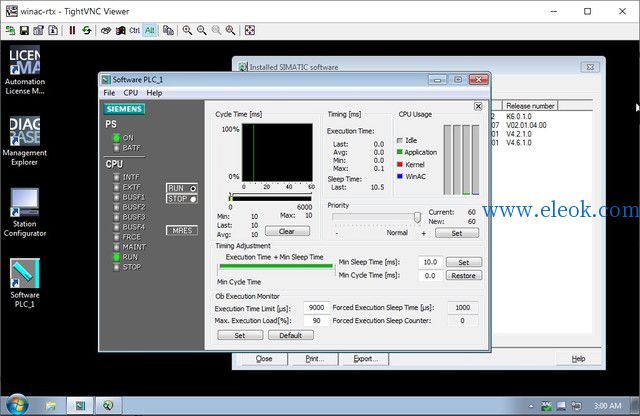Show hidden tray icons arrow

pyautogui.click(x=531, y=406)
